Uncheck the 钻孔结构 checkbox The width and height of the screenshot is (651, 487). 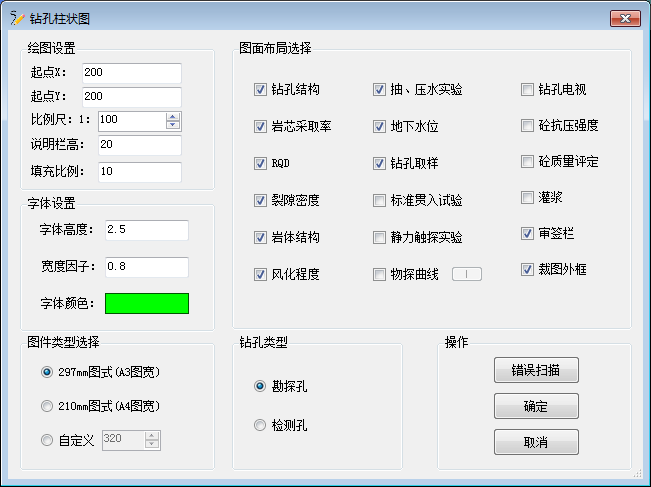coord(261,90)
